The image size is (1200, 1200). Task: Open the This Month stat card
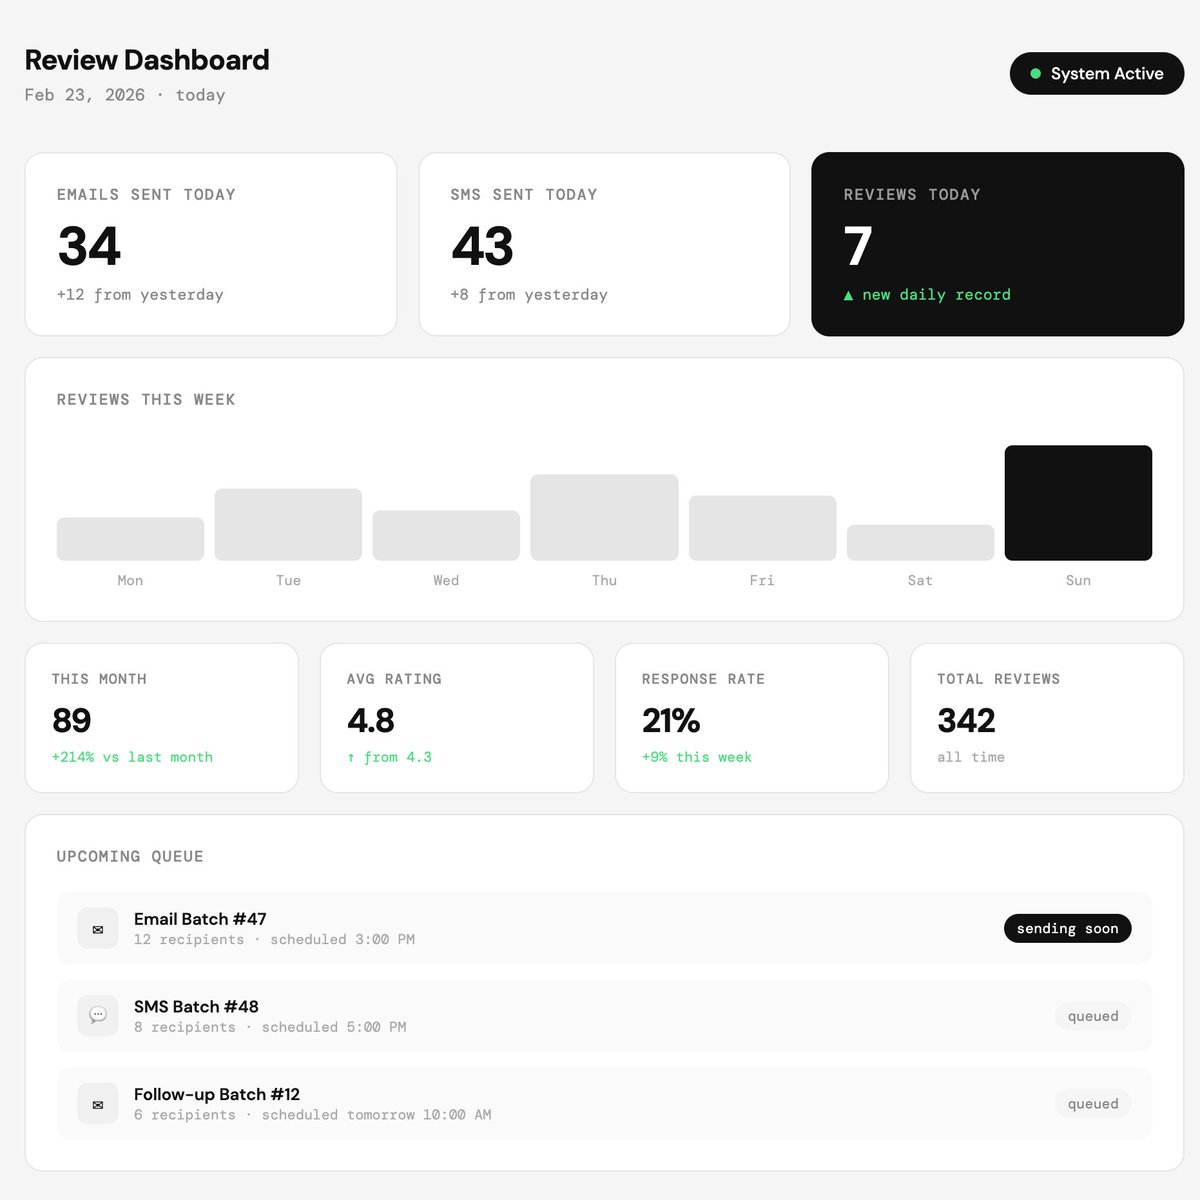162,718
